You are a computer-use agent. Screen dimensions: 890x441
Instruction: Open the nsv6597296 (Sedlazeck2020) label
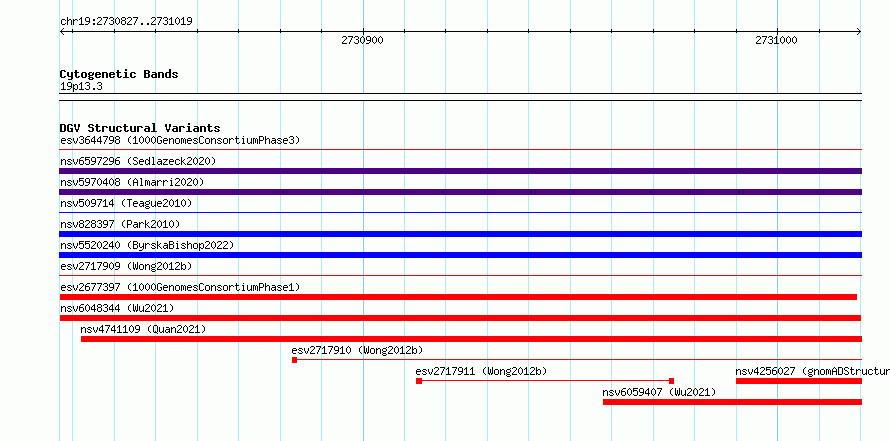[x=138, y=161]
